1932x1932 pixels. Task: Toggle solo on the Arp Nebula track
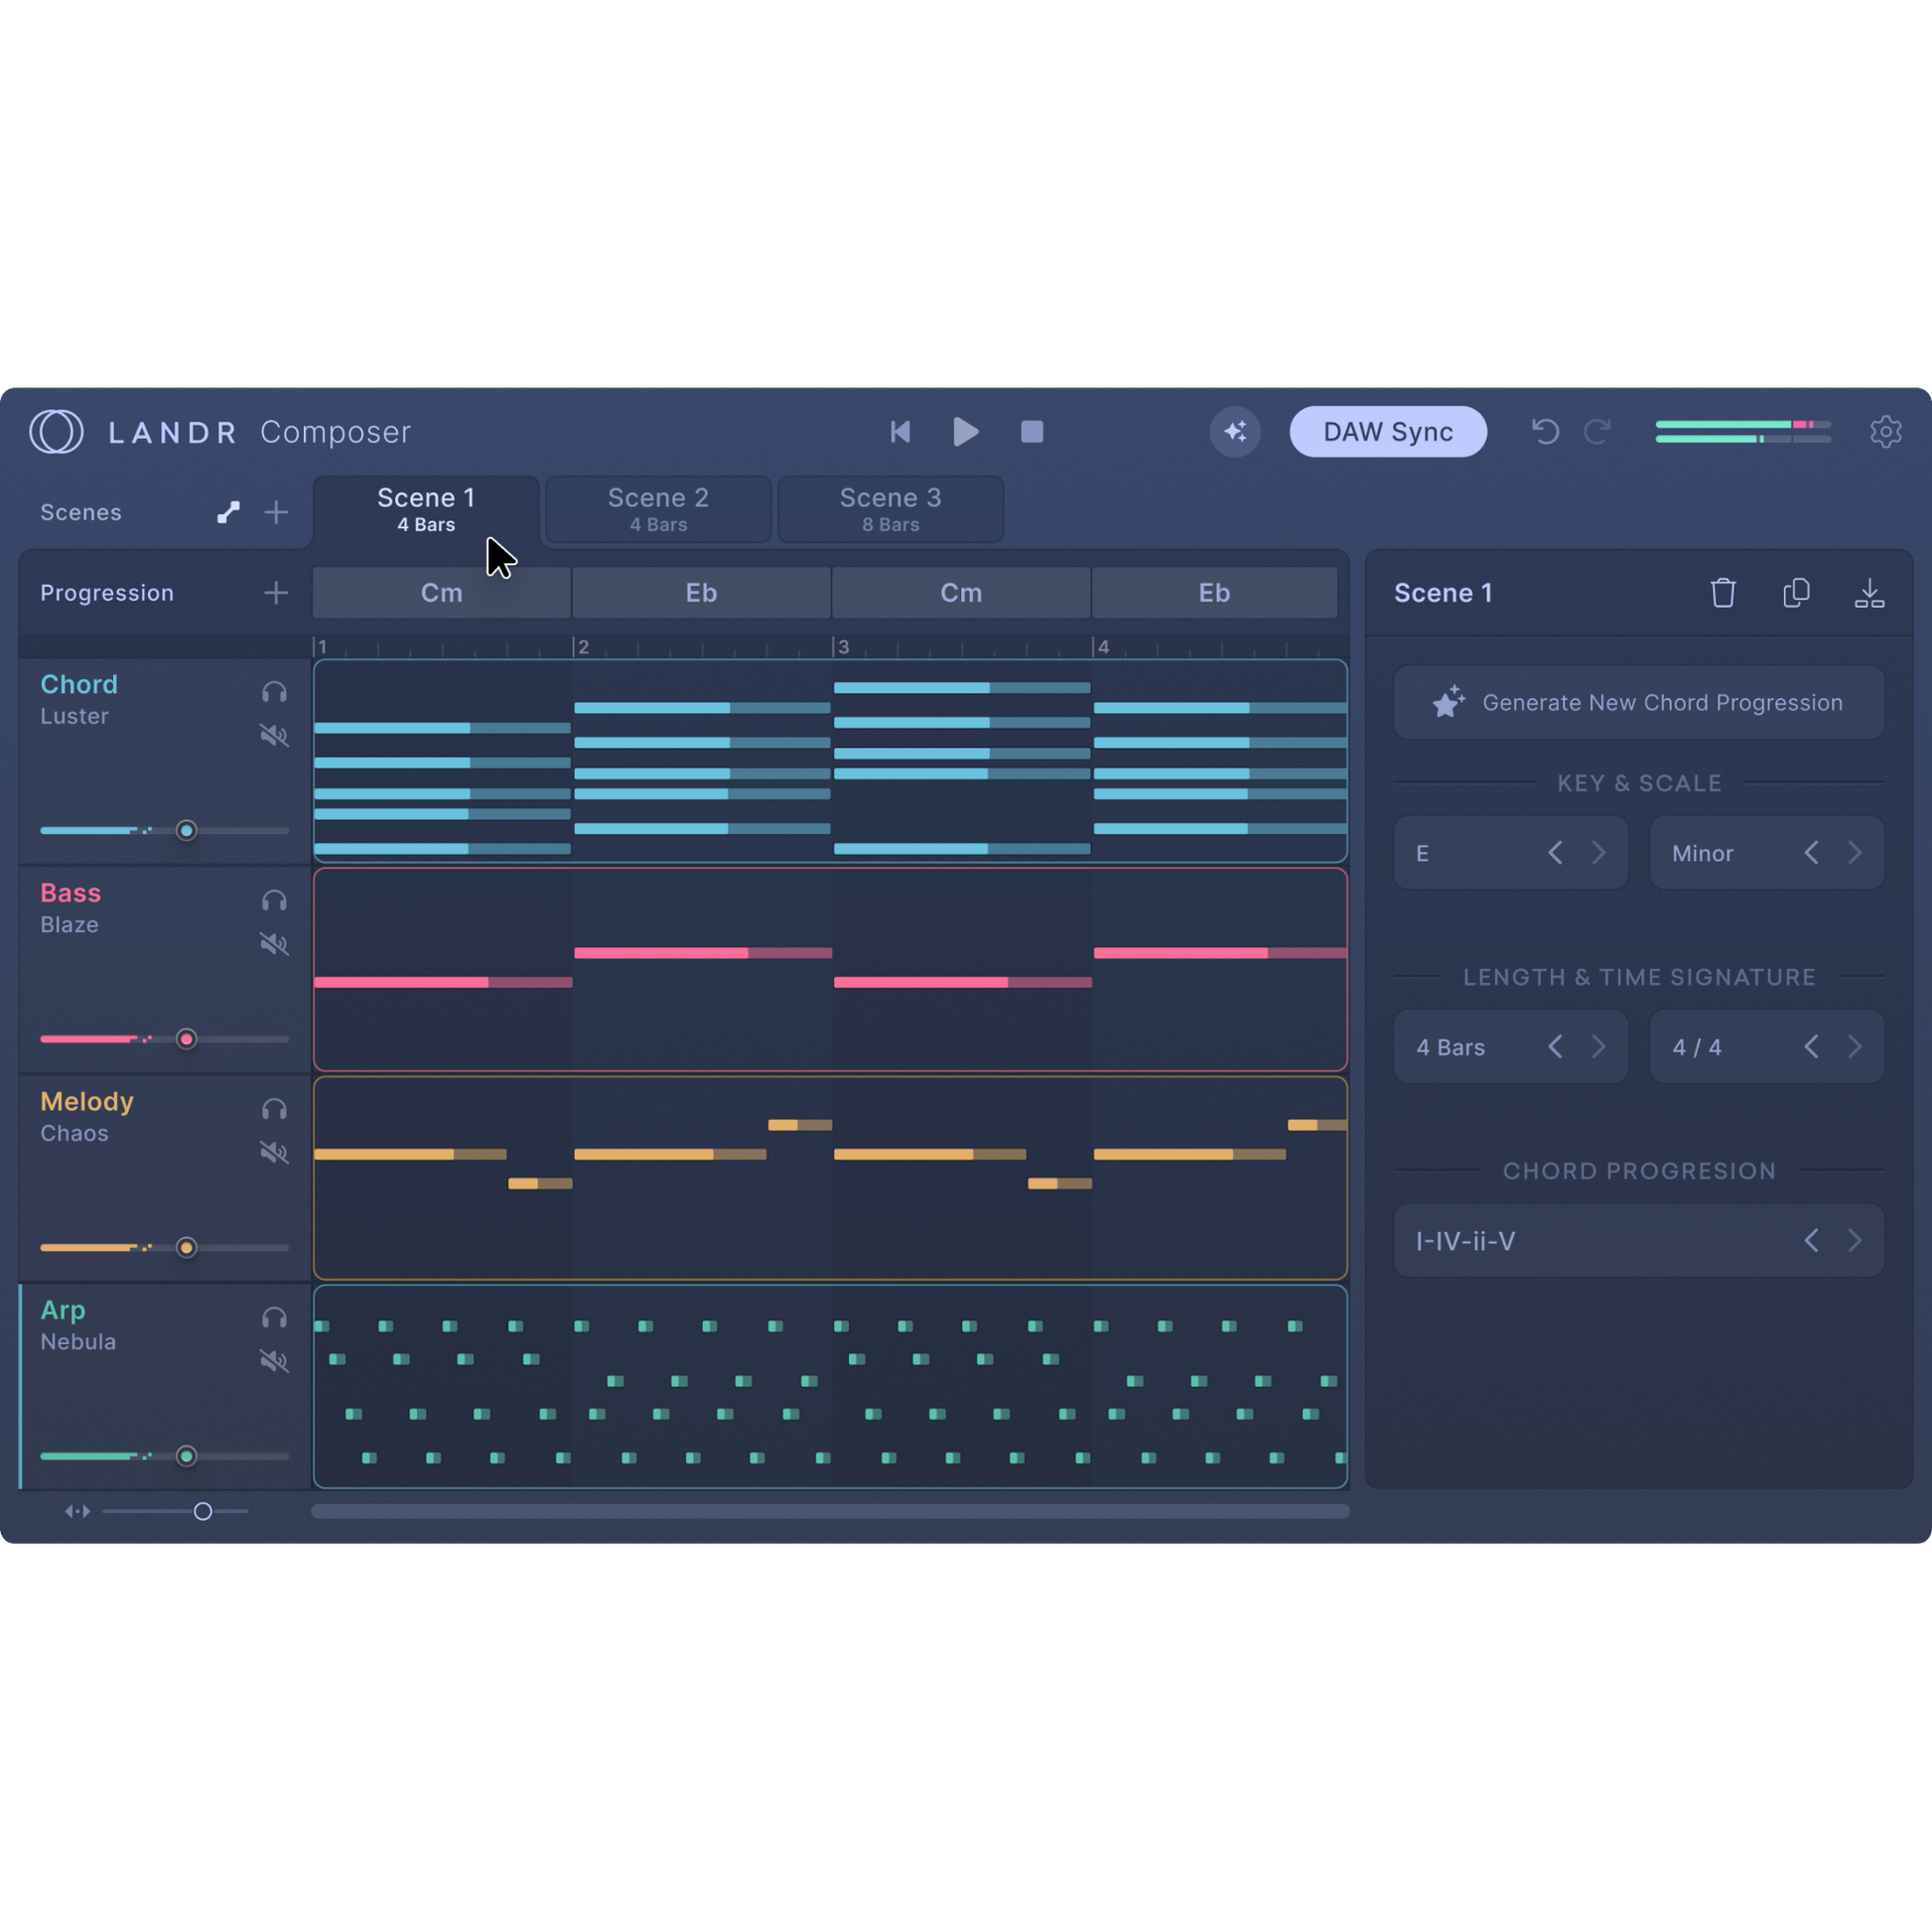(x=273, y=1317)
